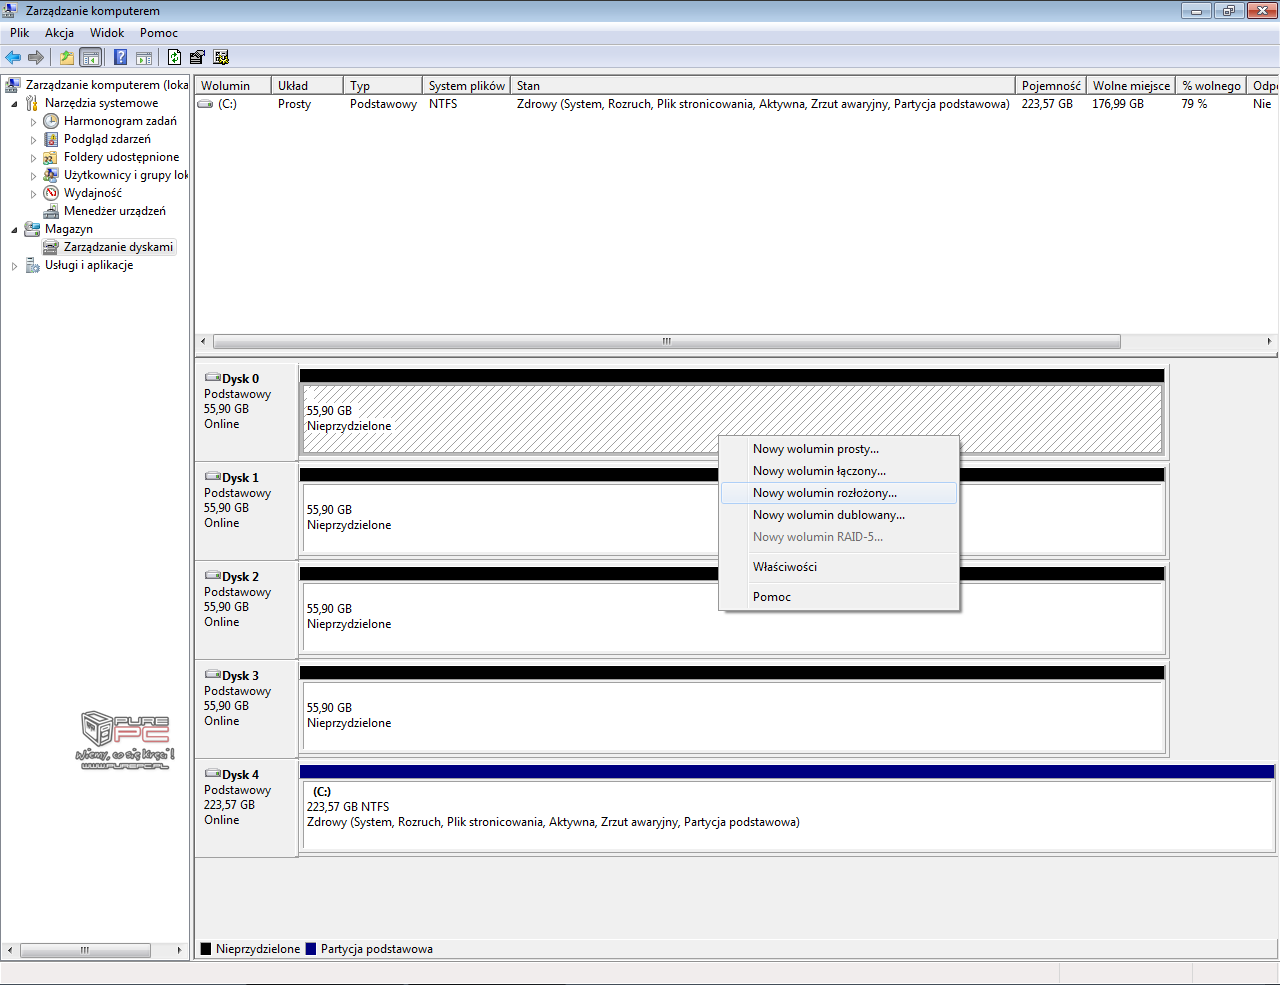
Task: Collapse the Magazyn tree node
Action: pos(14,229)
